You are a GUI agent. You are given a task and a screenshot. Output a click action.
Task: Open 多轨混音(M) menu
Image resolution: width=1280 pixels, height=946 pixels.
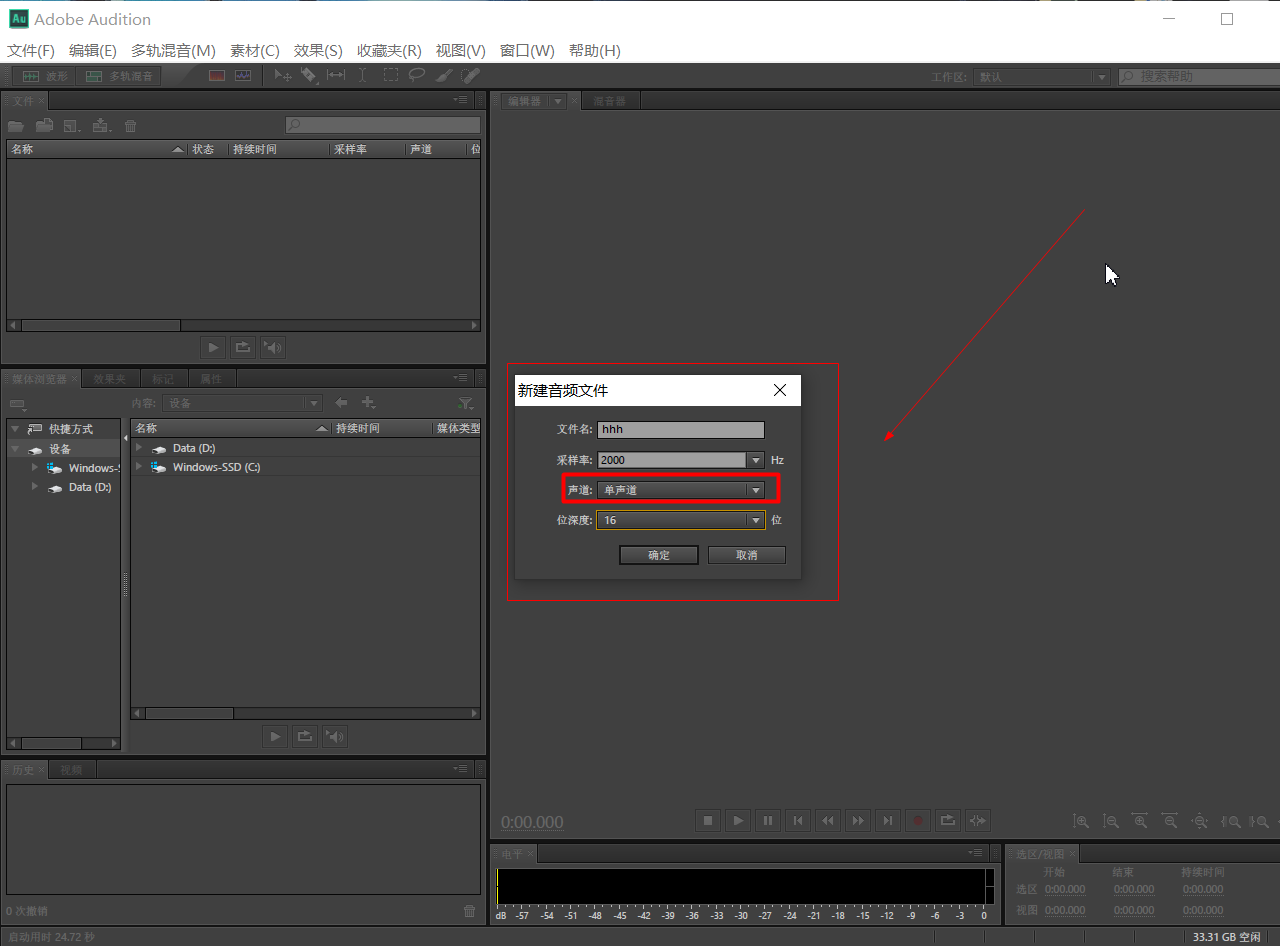pos(173,50)
